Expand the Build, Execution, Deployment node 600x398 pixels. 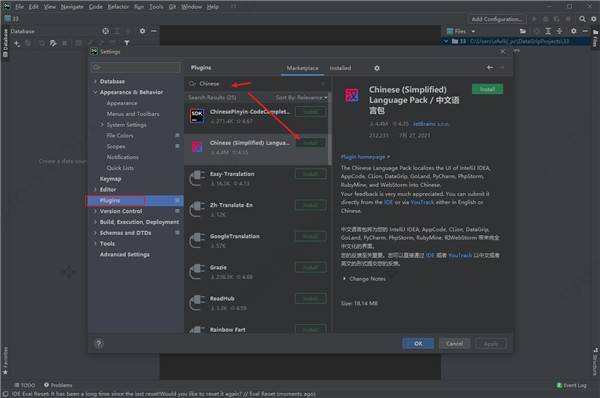tap(95, 222)
